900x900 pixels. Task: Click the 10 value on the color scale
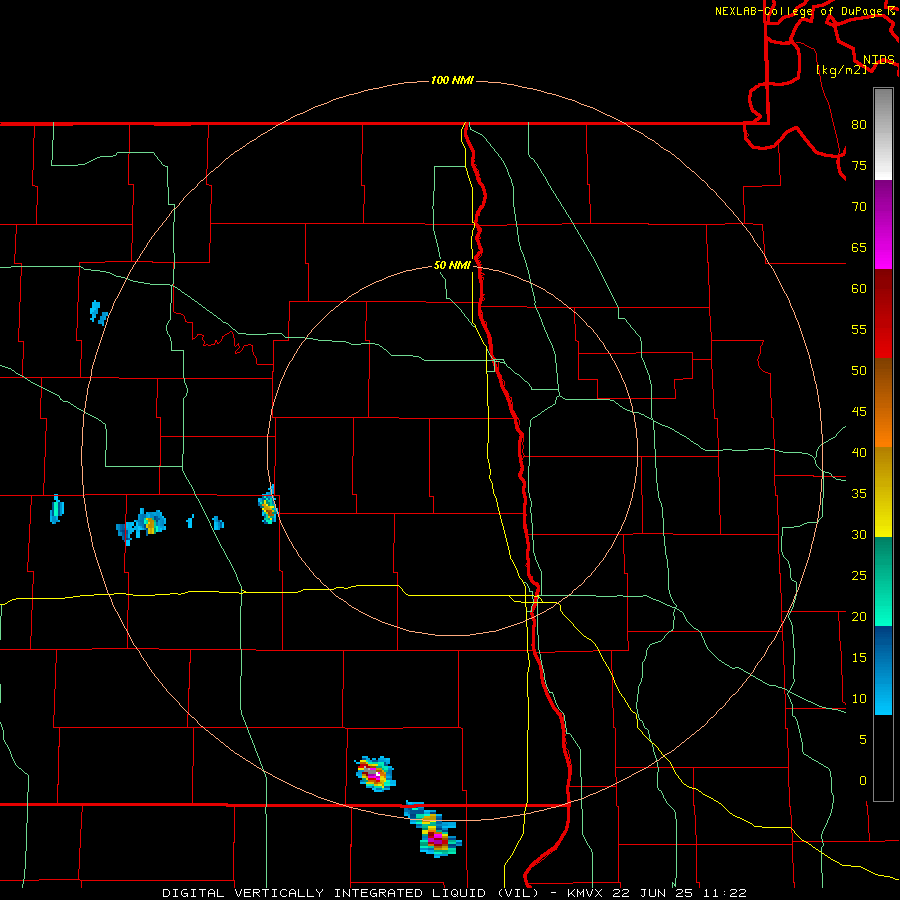(x=859, y=699)
